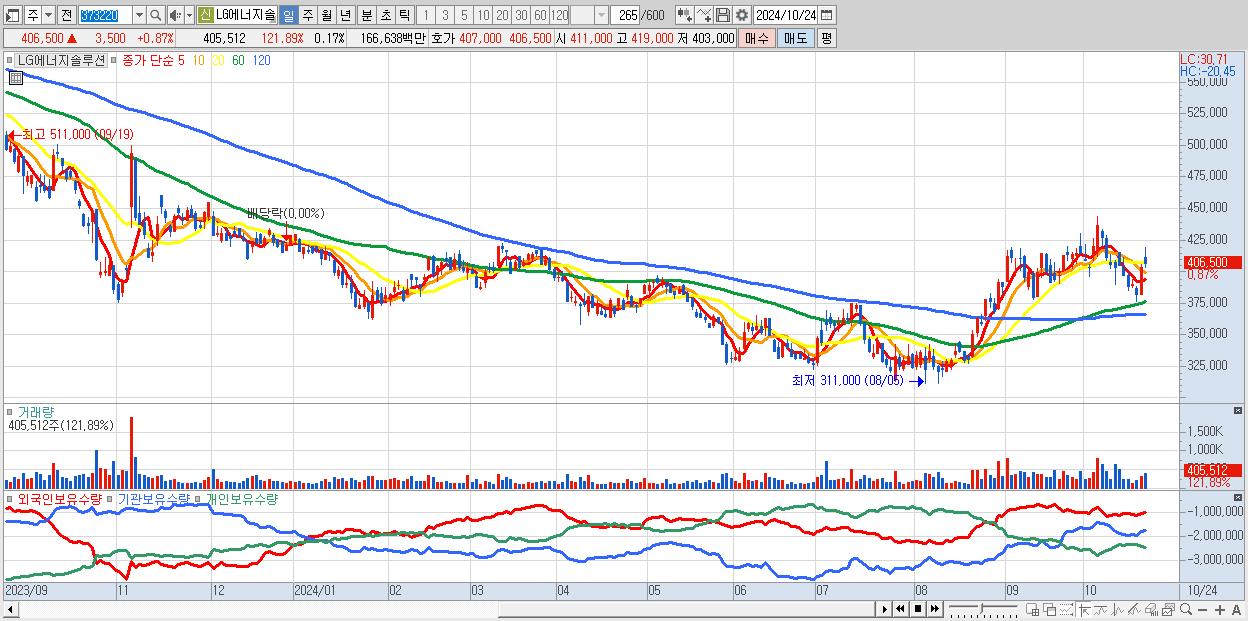The image size is (1248, 621).
Task: Select the 3 interval button
Action: (x=445, y=16)
